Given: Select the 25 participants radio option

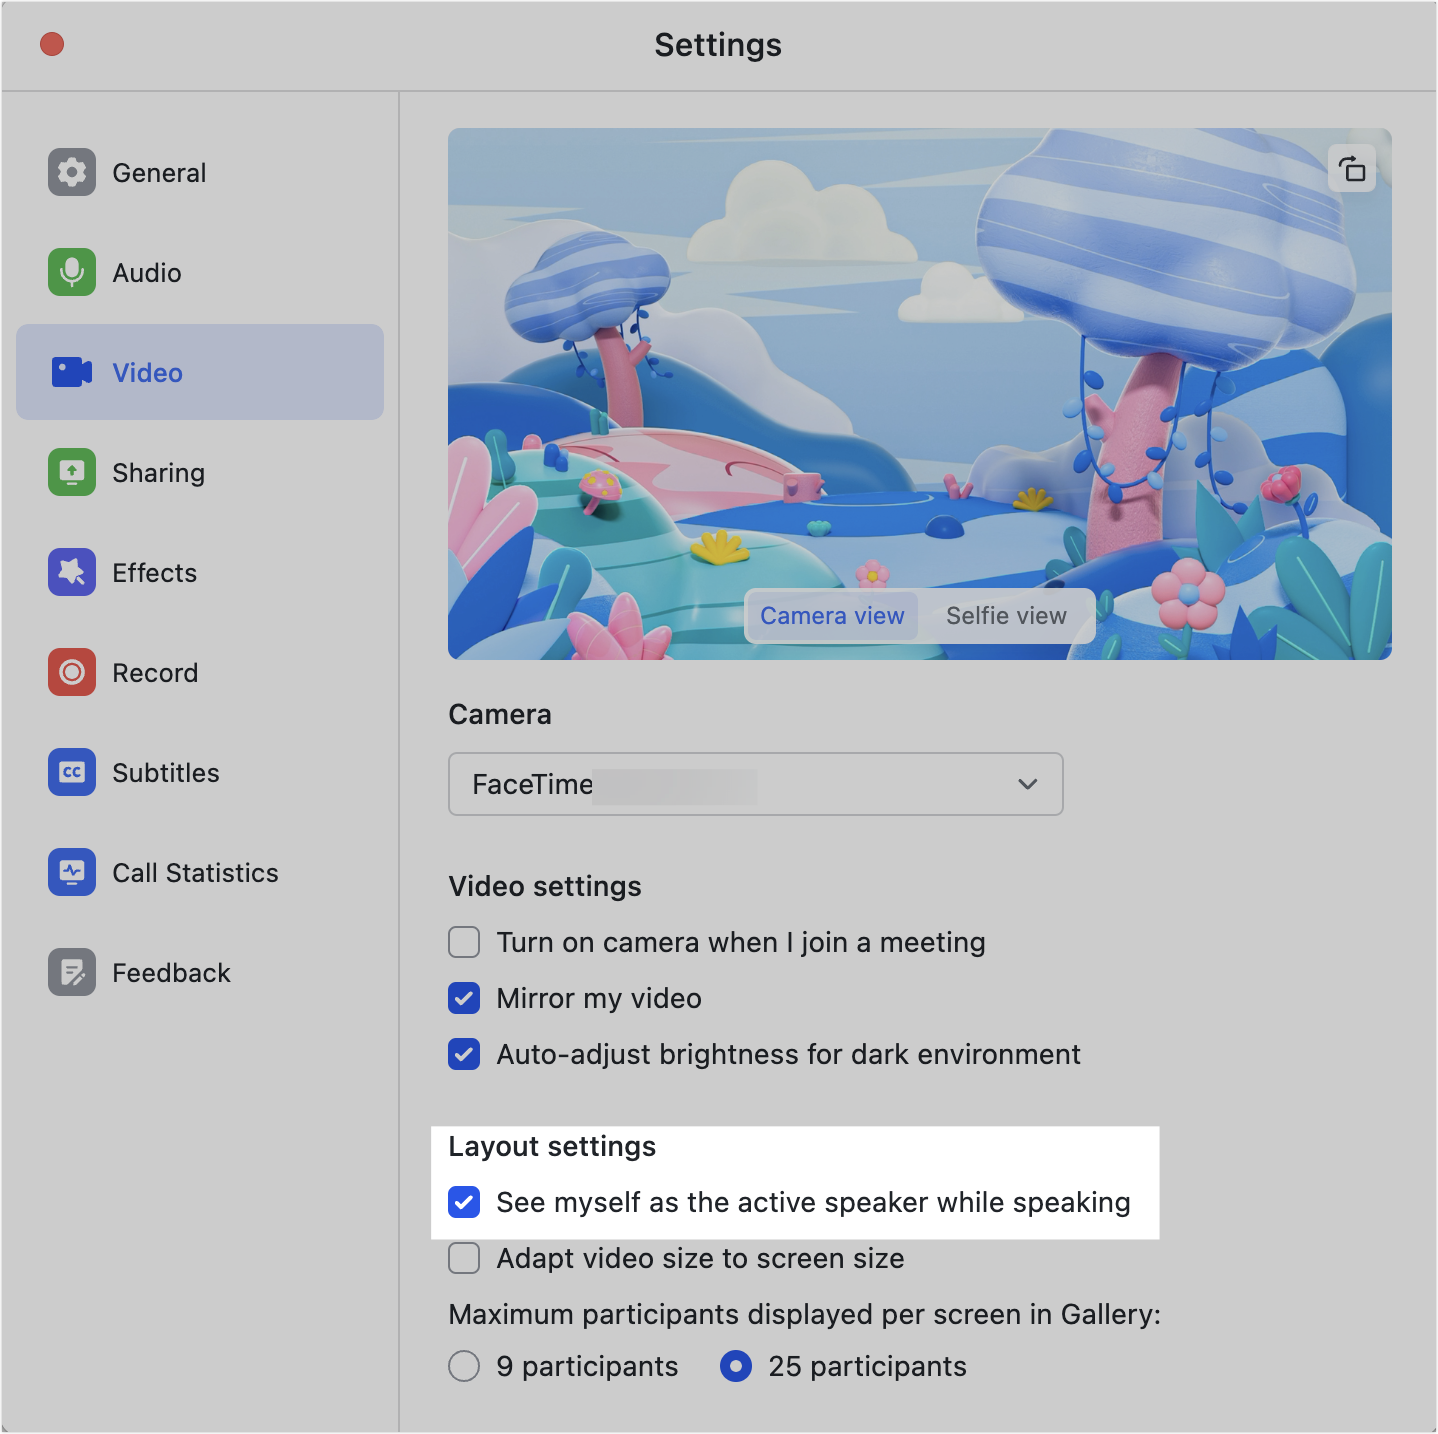Looking at the screenshot, I should coord(736,1366).
